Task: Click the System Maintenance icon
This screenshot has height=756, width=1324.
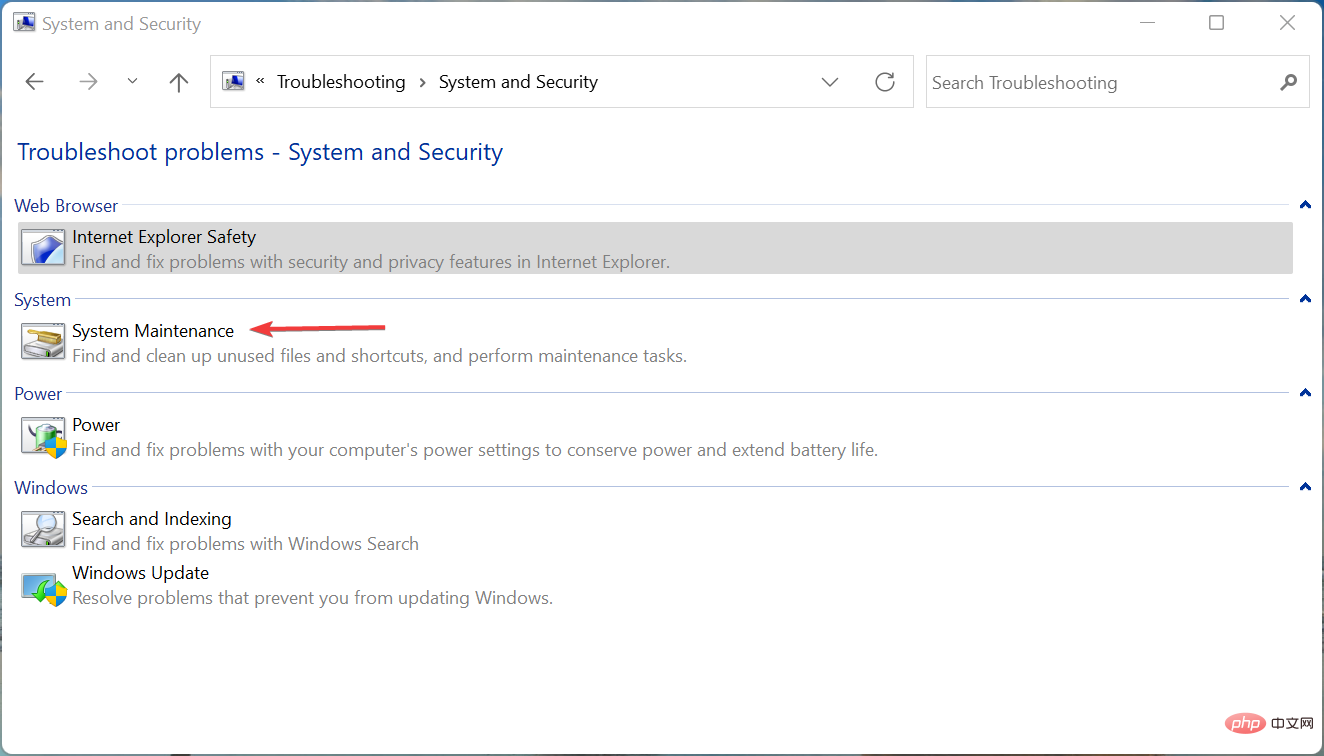Action: (43, 342)
